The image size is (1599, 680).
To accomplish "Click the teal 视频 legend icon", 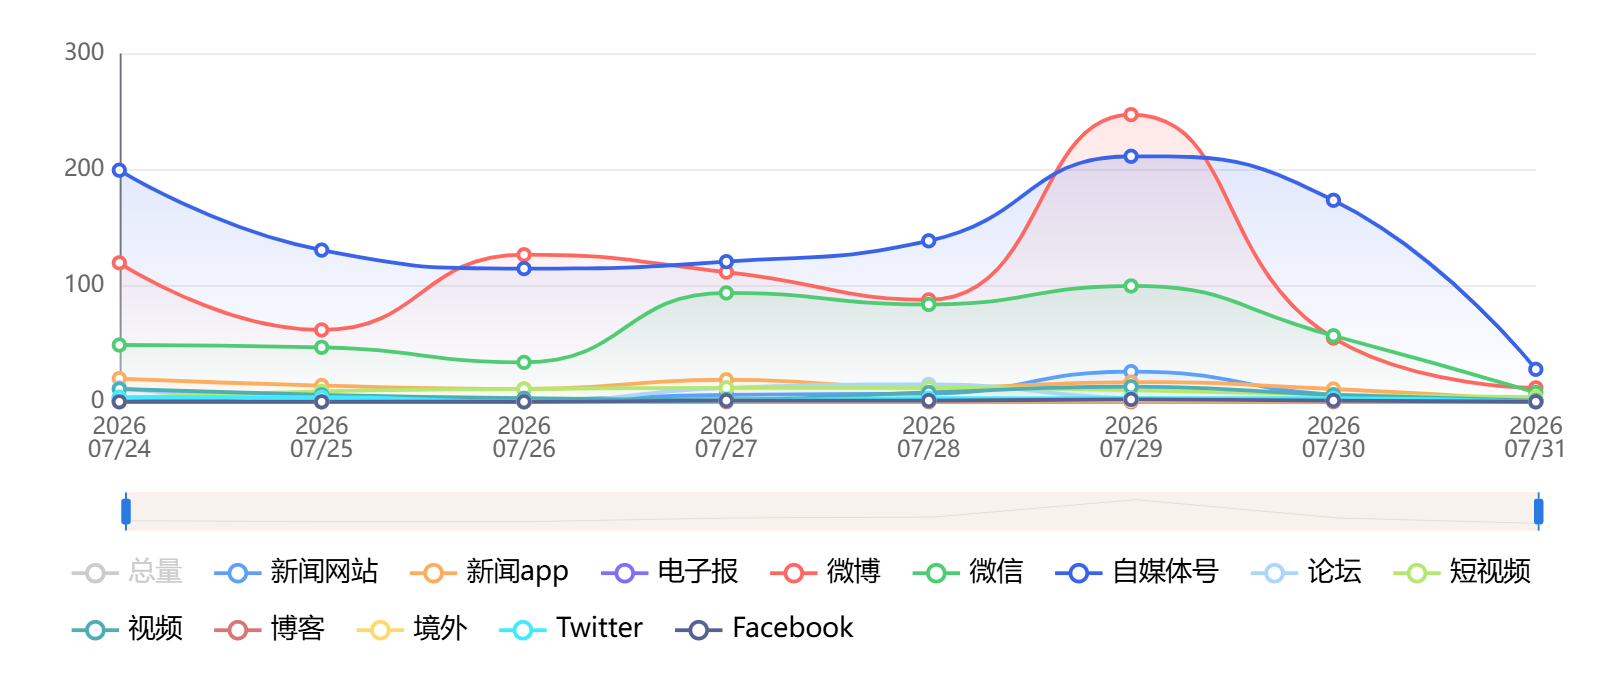I will (95, 630).
